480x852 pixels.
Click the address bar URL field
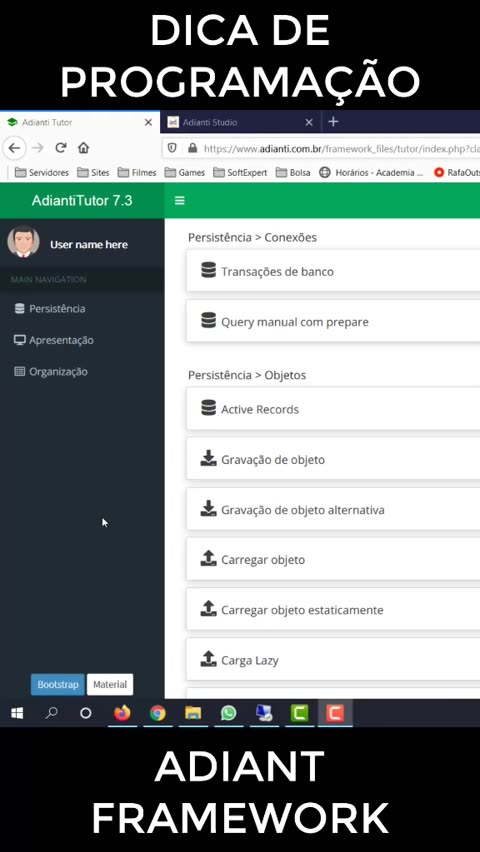pyautogui.click(x=321, y=148)
